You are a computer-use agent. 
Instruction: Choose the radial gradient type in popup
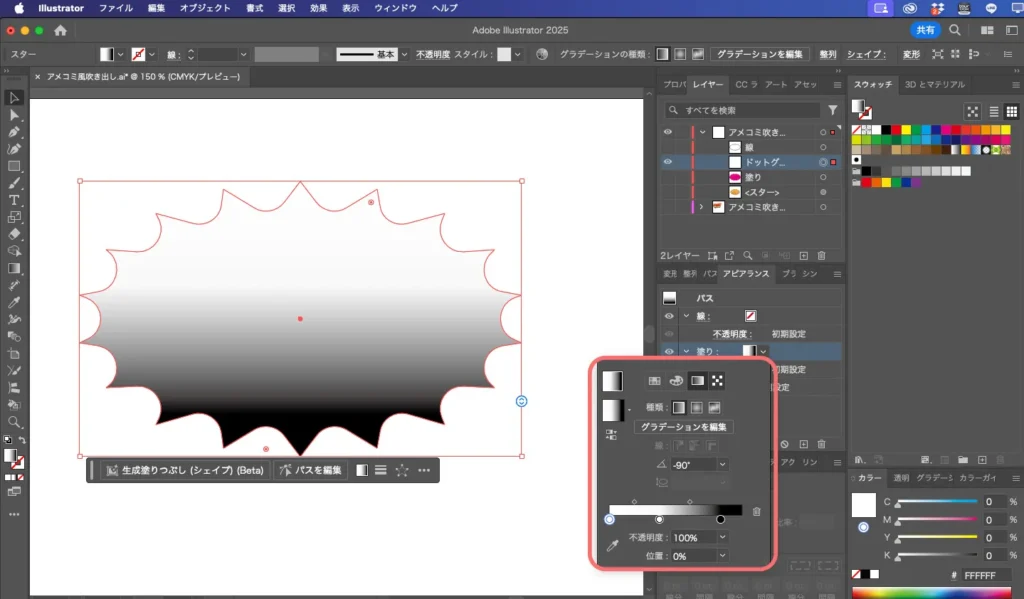point(697,408)
